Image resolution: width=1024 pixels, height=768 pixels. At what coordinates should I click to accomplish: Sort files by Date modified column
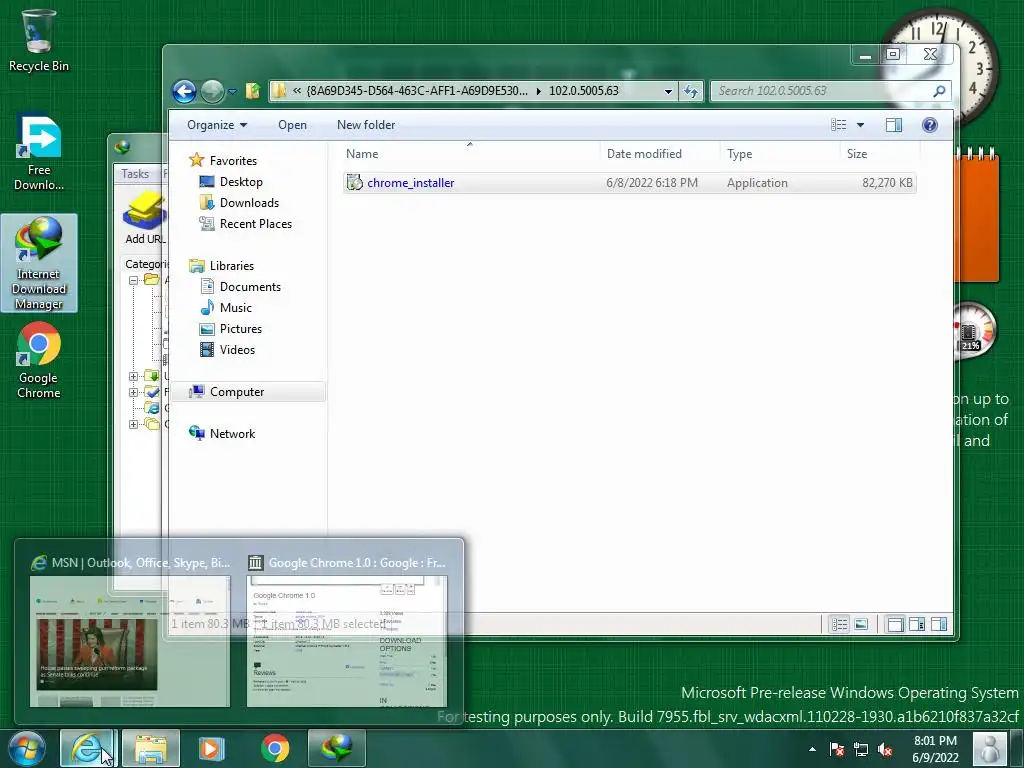[660, 154]
